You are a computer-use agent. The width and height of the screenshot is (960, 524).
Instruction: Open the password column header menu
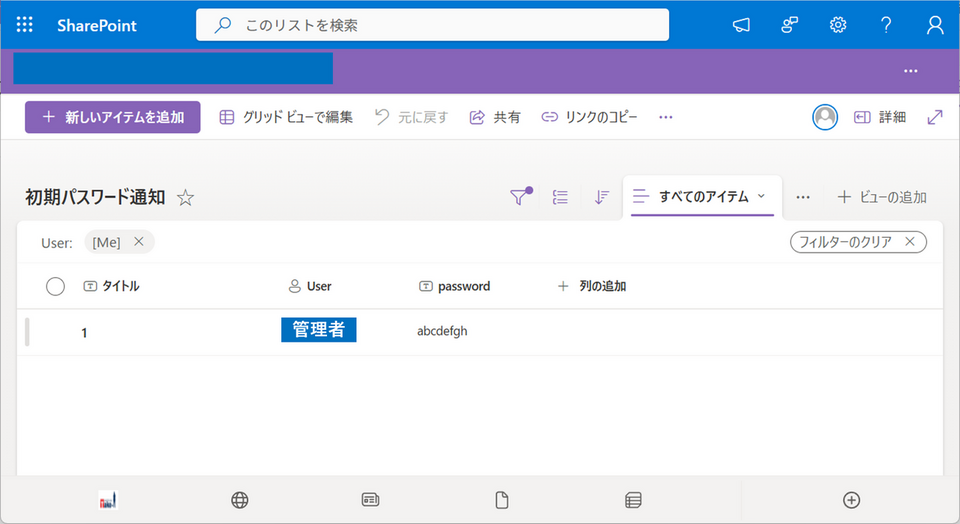pos(455,286)
